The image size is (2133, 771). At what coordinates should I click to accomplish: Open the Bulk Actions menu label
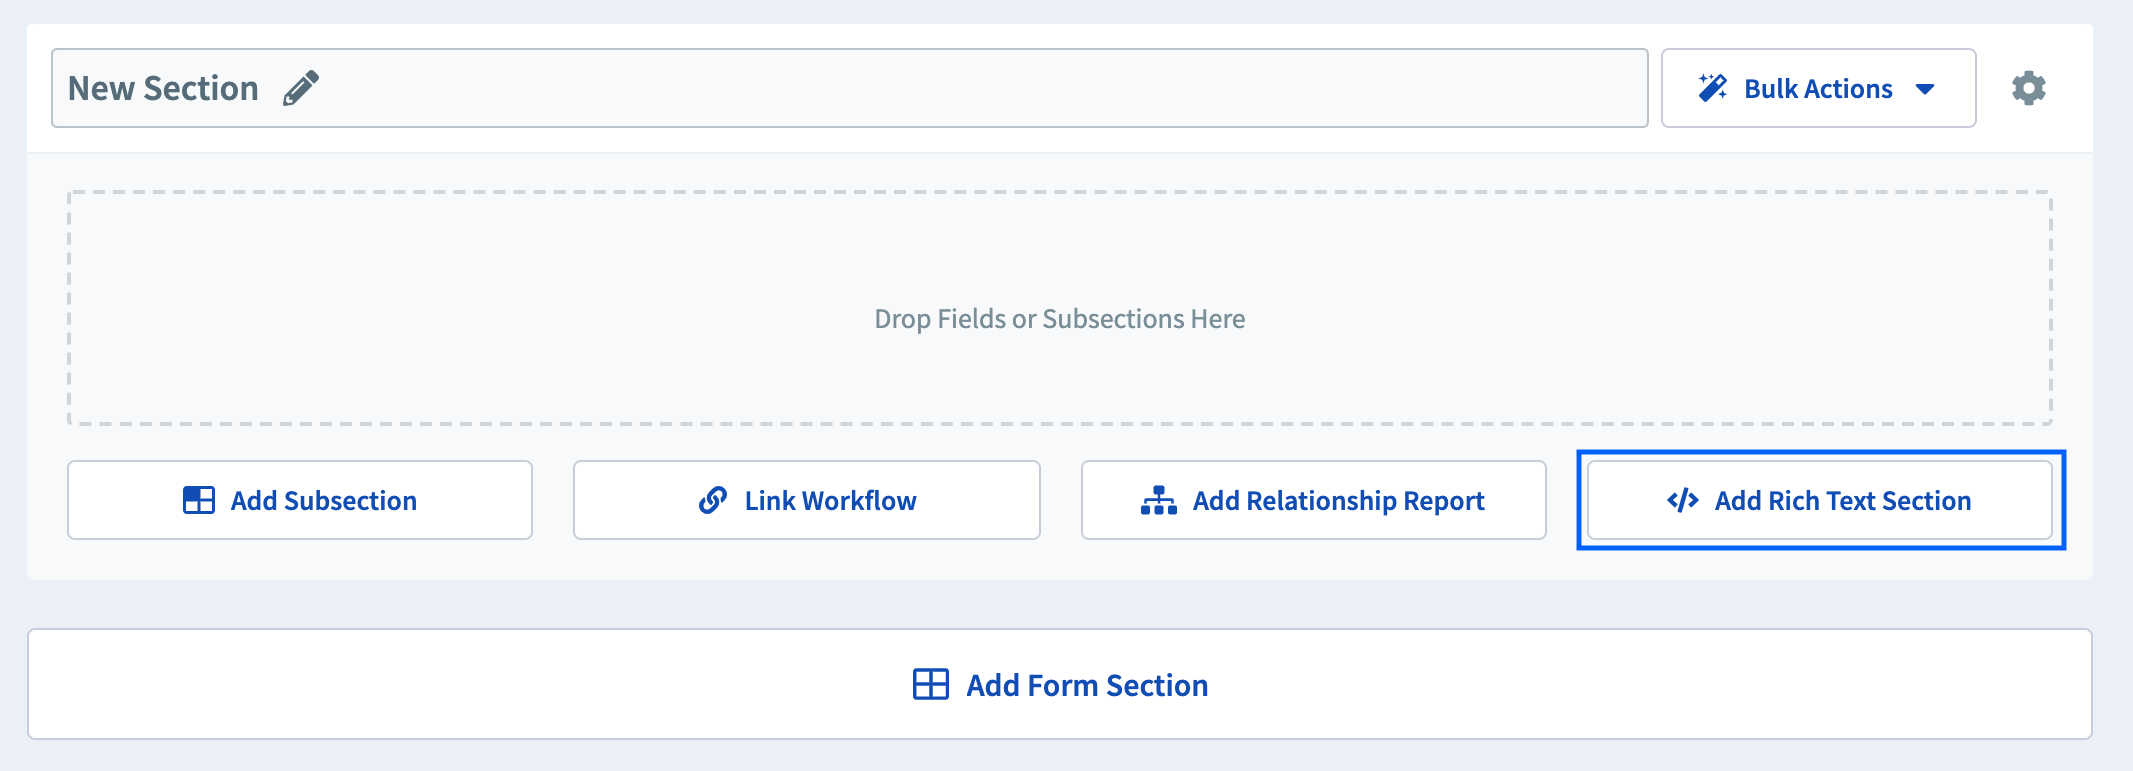tap(1817, 89)
